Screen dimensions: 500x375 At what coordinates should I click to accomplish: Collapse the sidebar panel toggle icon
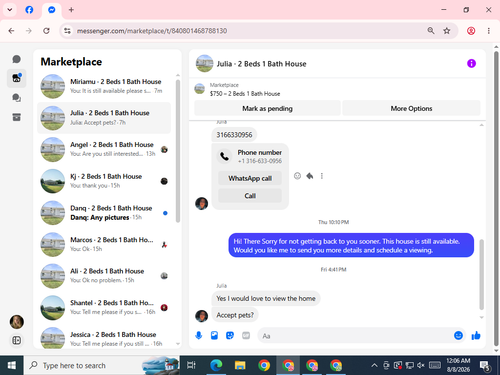pyautogui.click(x=16, y=340)
